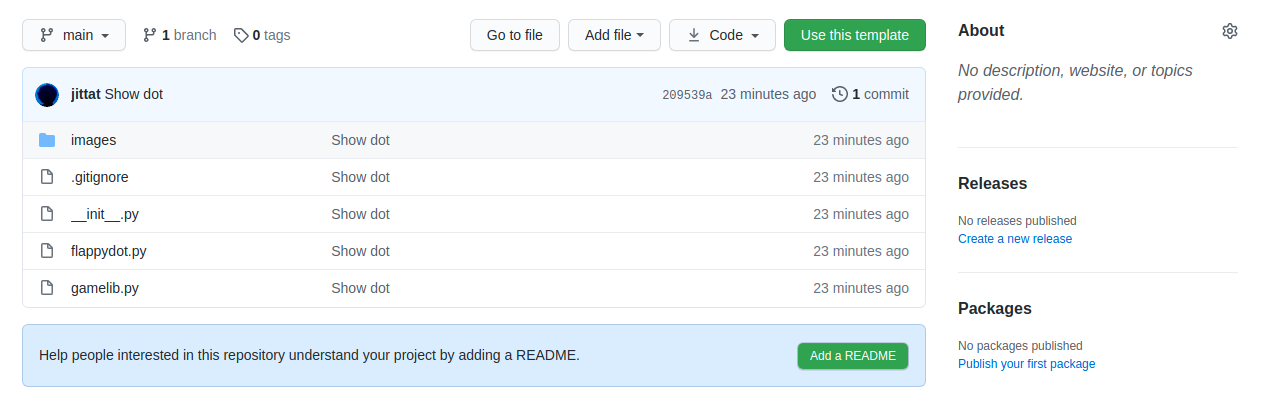This screenshot has width=1282, height=414.
Task: Follow the Create a new release link
Action: point(1014,239)
